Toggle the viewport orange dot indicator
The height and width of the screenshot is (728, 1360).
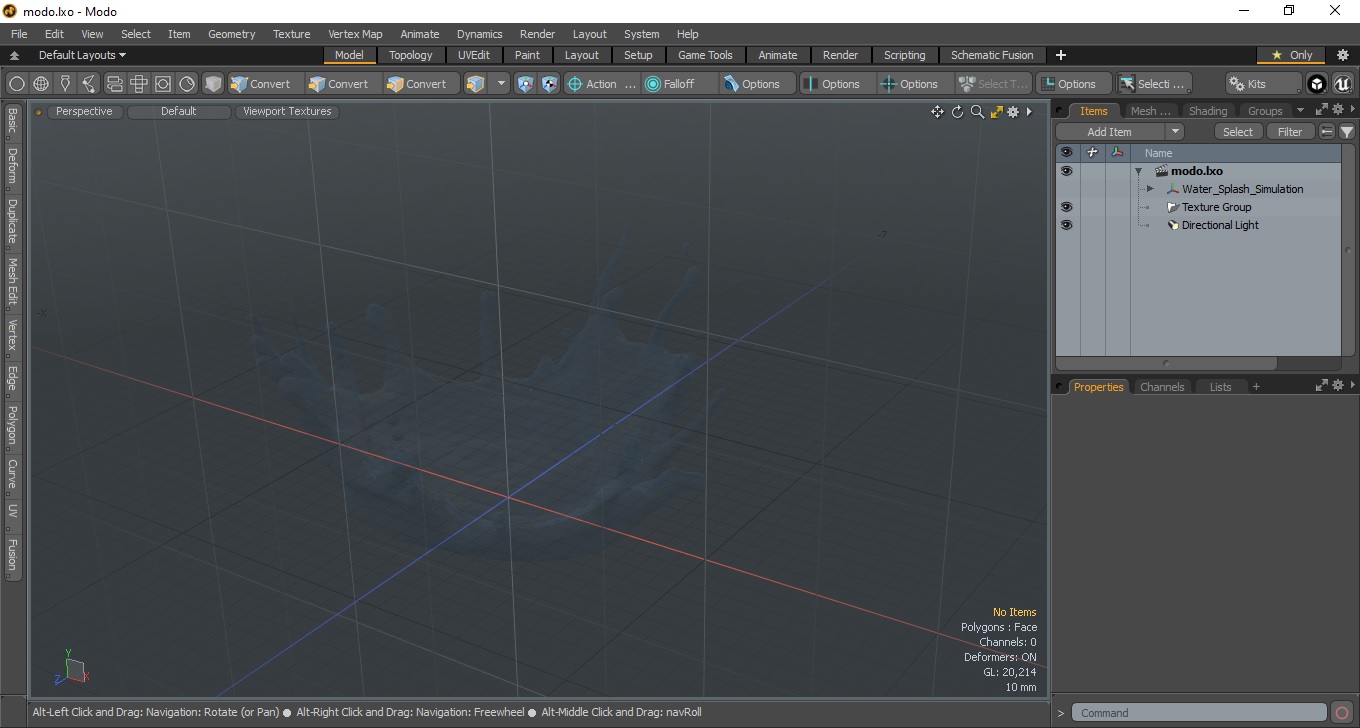coord(39,112)
